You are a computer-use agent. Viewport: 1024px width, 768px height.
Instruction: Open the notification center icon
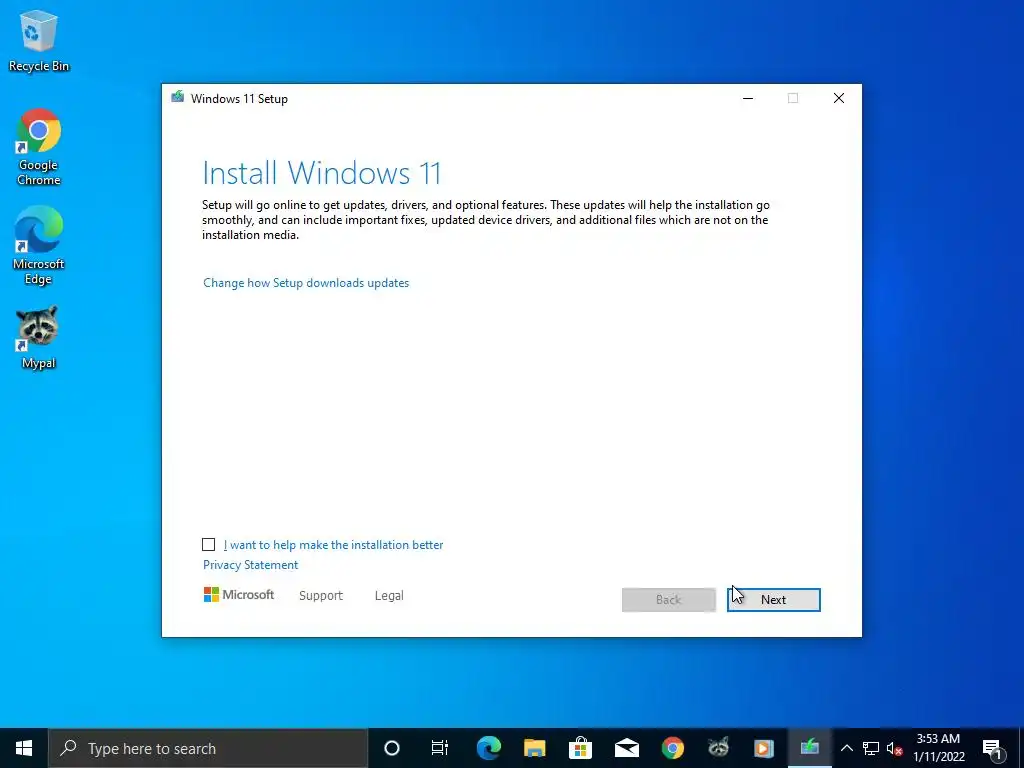[992, 748]
